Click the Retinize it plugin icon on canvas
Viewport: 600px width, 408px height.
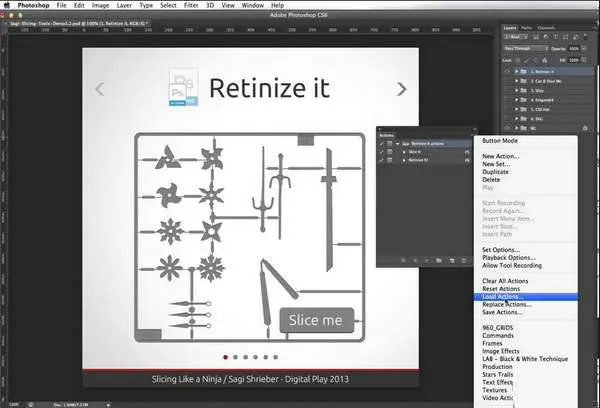pyautogui.click(x=184, y=87)
